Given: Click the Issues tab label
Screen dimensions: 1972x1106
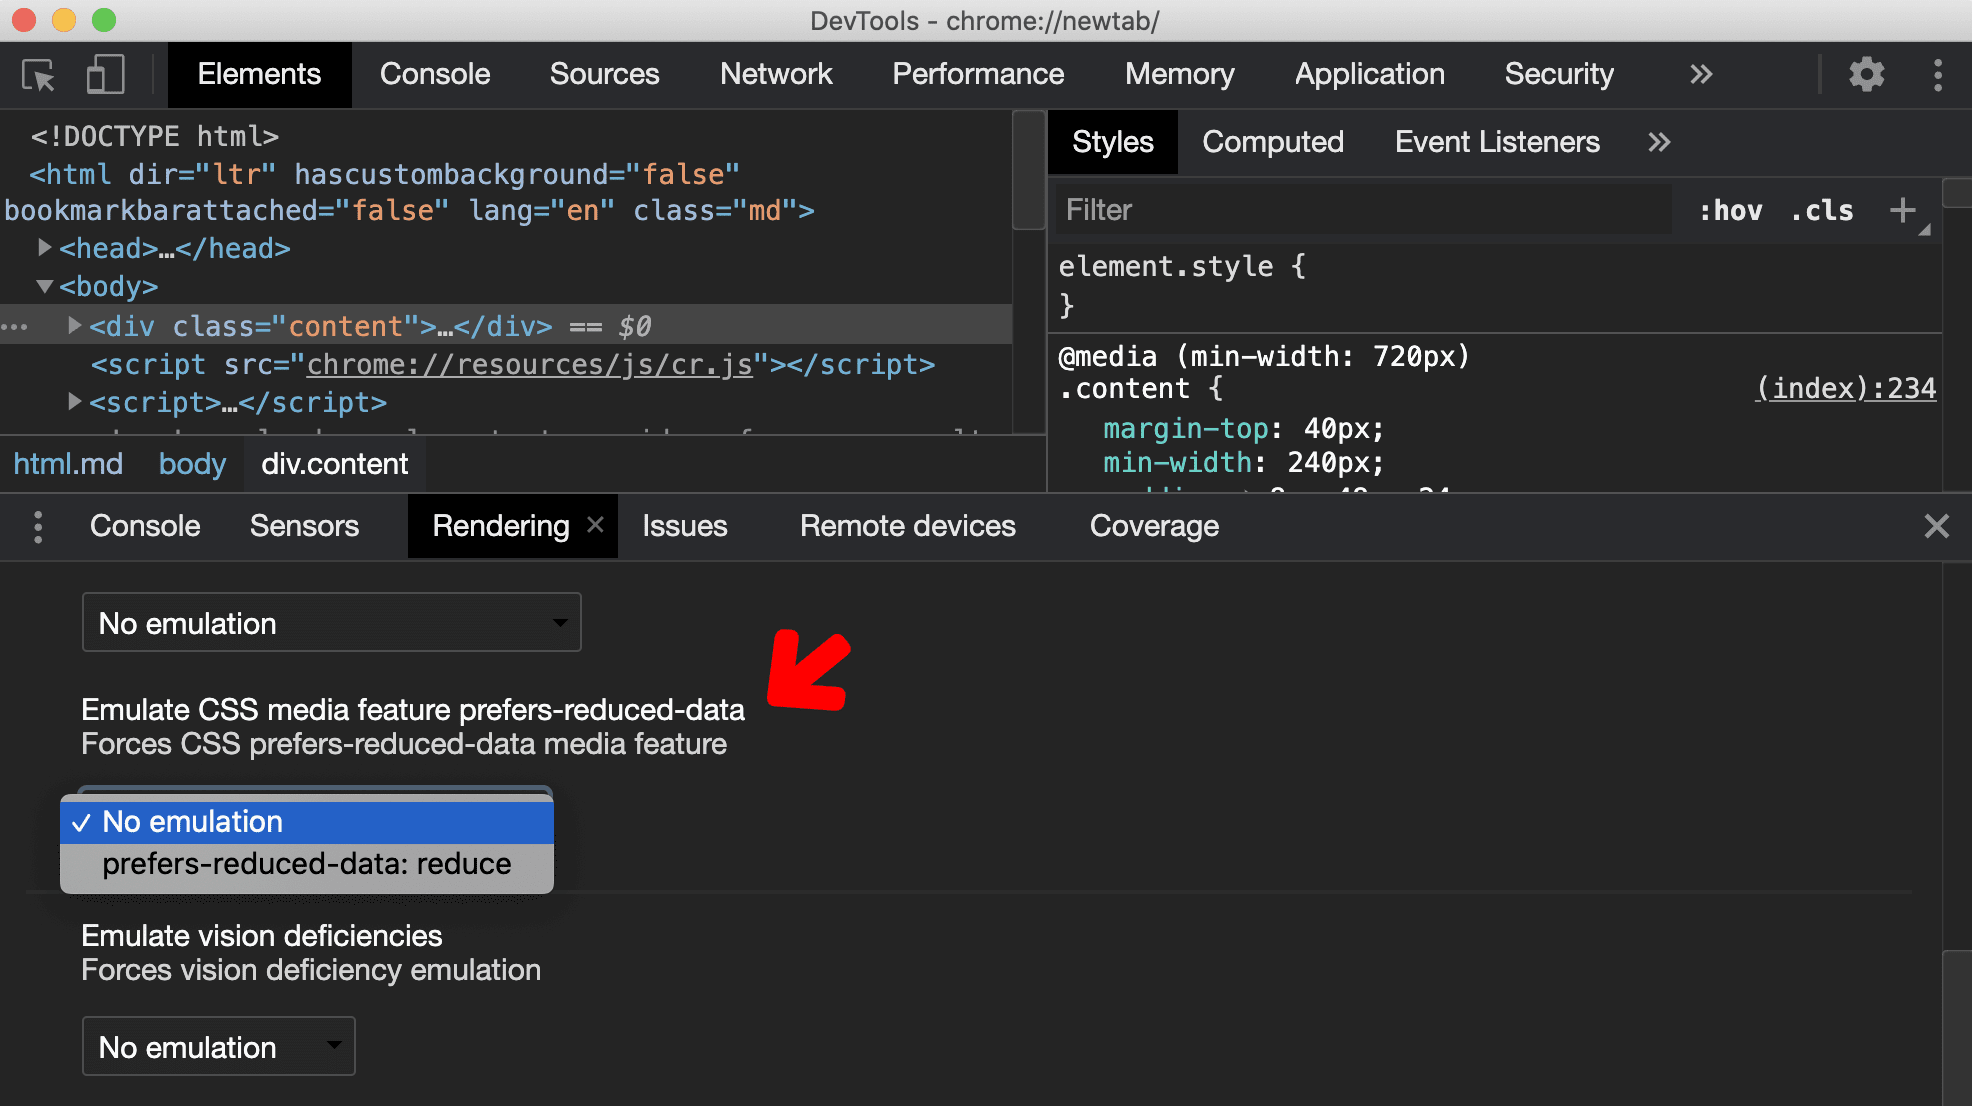Looking at the screenshot, I should coord(684,525).
